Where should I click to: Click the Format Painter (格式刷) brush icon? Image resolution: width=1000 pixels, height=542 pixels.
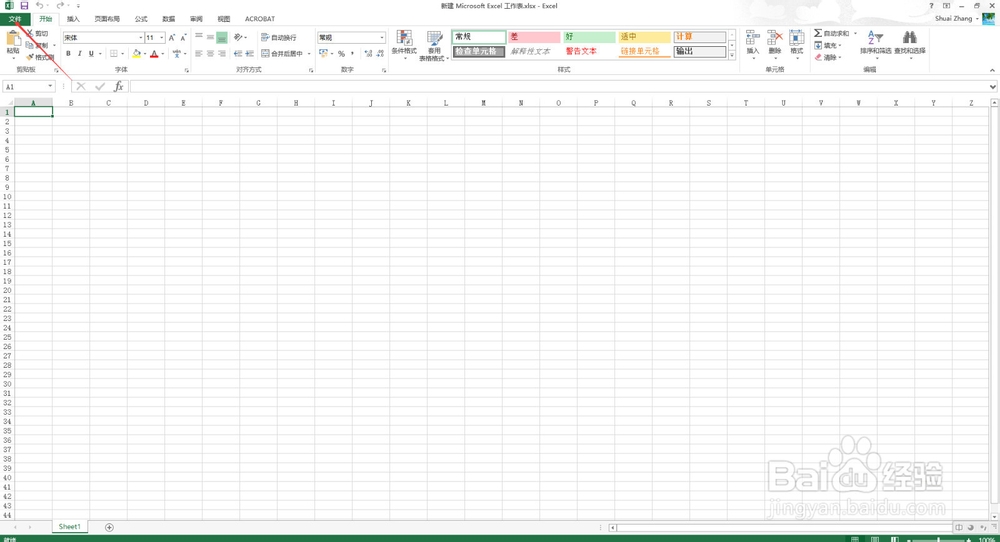[30, 57]
